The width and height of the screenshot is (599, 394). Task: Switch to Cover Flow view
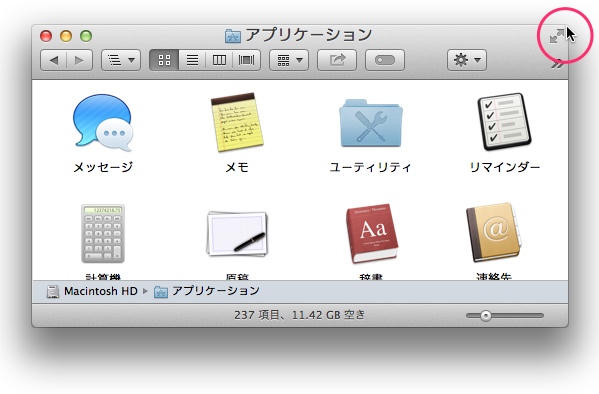246,60
